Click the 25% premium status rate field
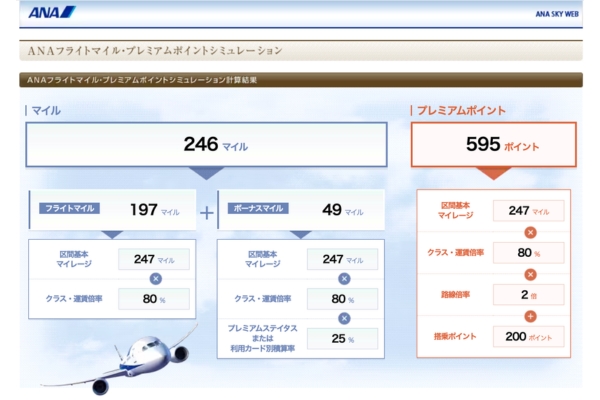 pyautogui.click(x=344, y=338)
